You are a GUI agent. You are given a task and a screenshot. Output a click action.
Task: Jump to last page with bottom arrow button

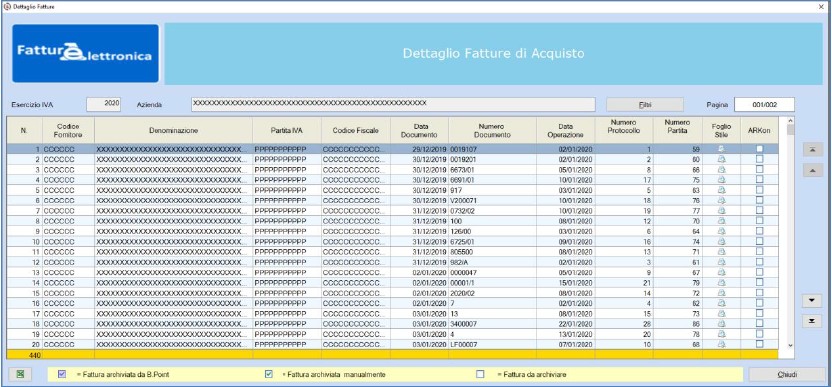[812, 321]
